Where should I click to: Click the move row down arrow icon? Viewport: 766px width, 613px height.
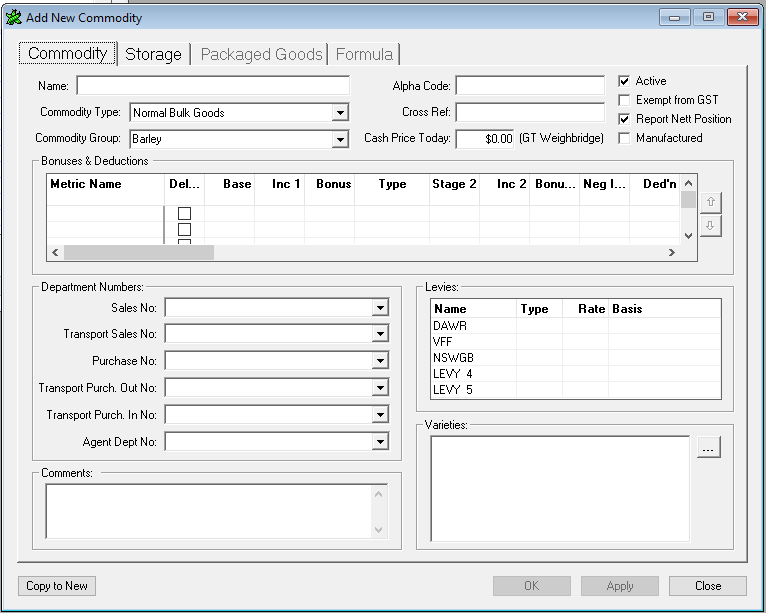(710, 226)
